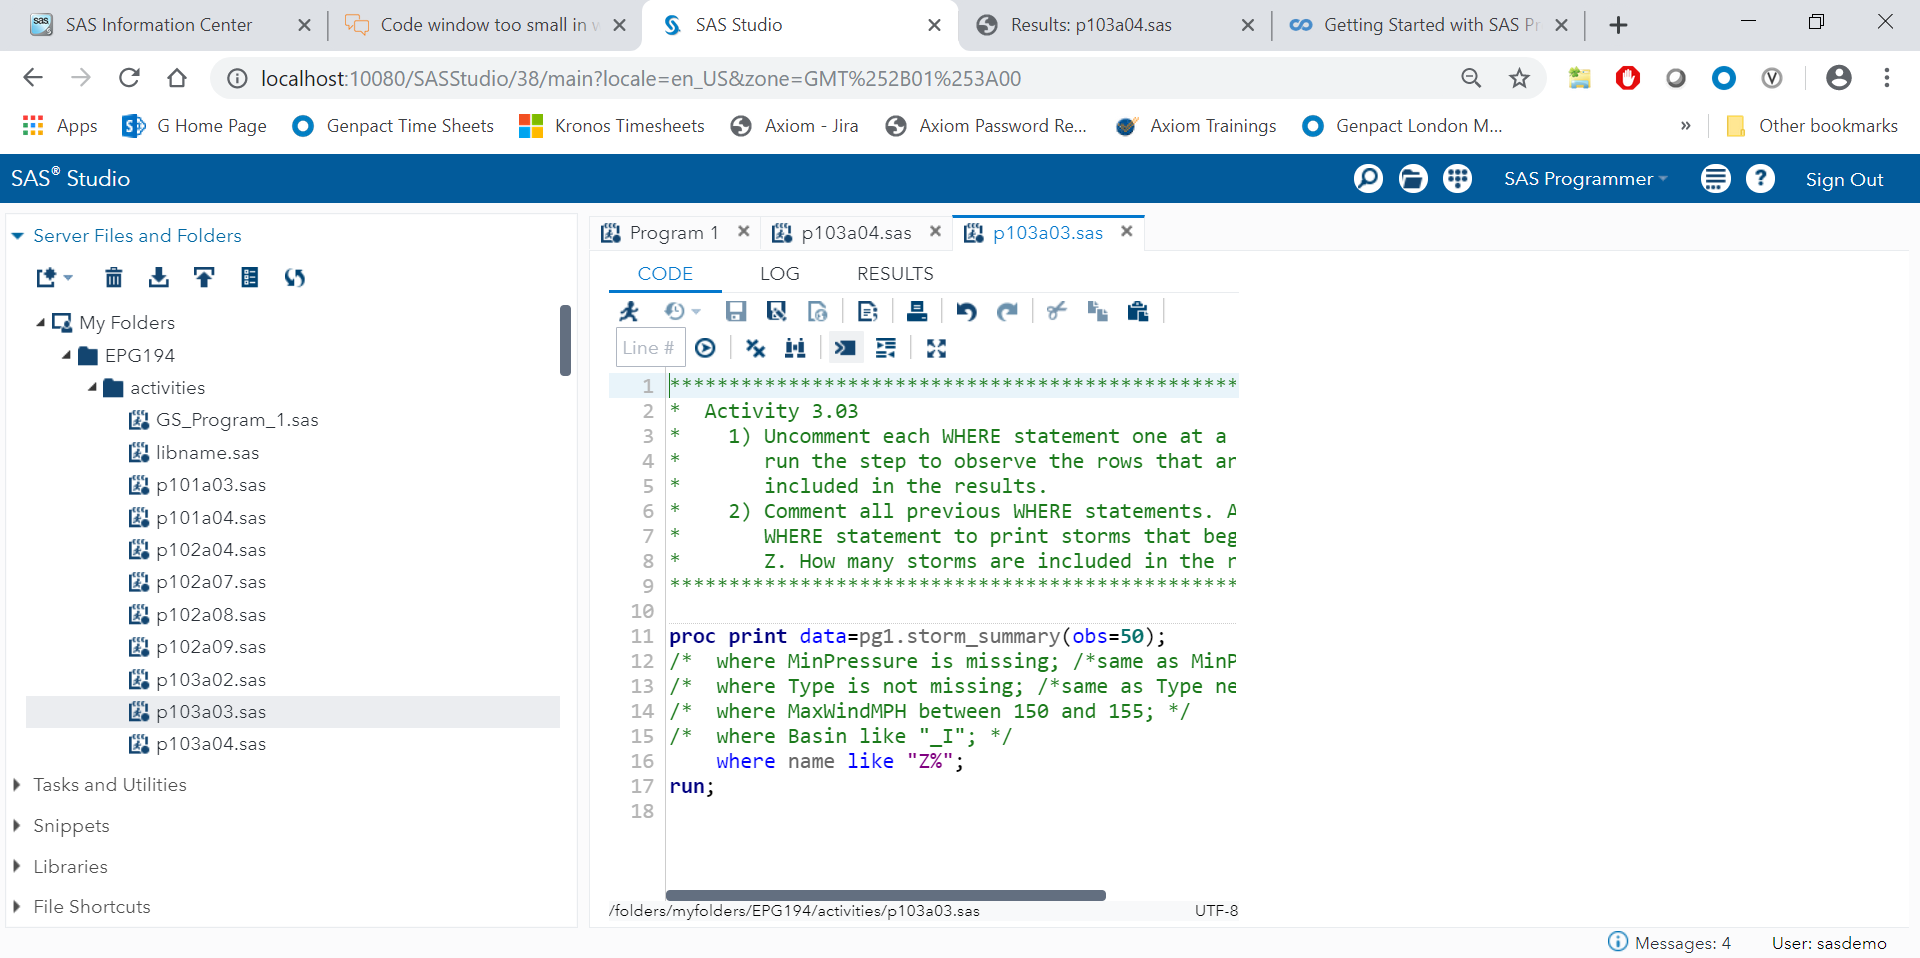Delete selected file with trash icon
Image resolution: width=1920 pixels, height=958 pixels.
[114, 278]
